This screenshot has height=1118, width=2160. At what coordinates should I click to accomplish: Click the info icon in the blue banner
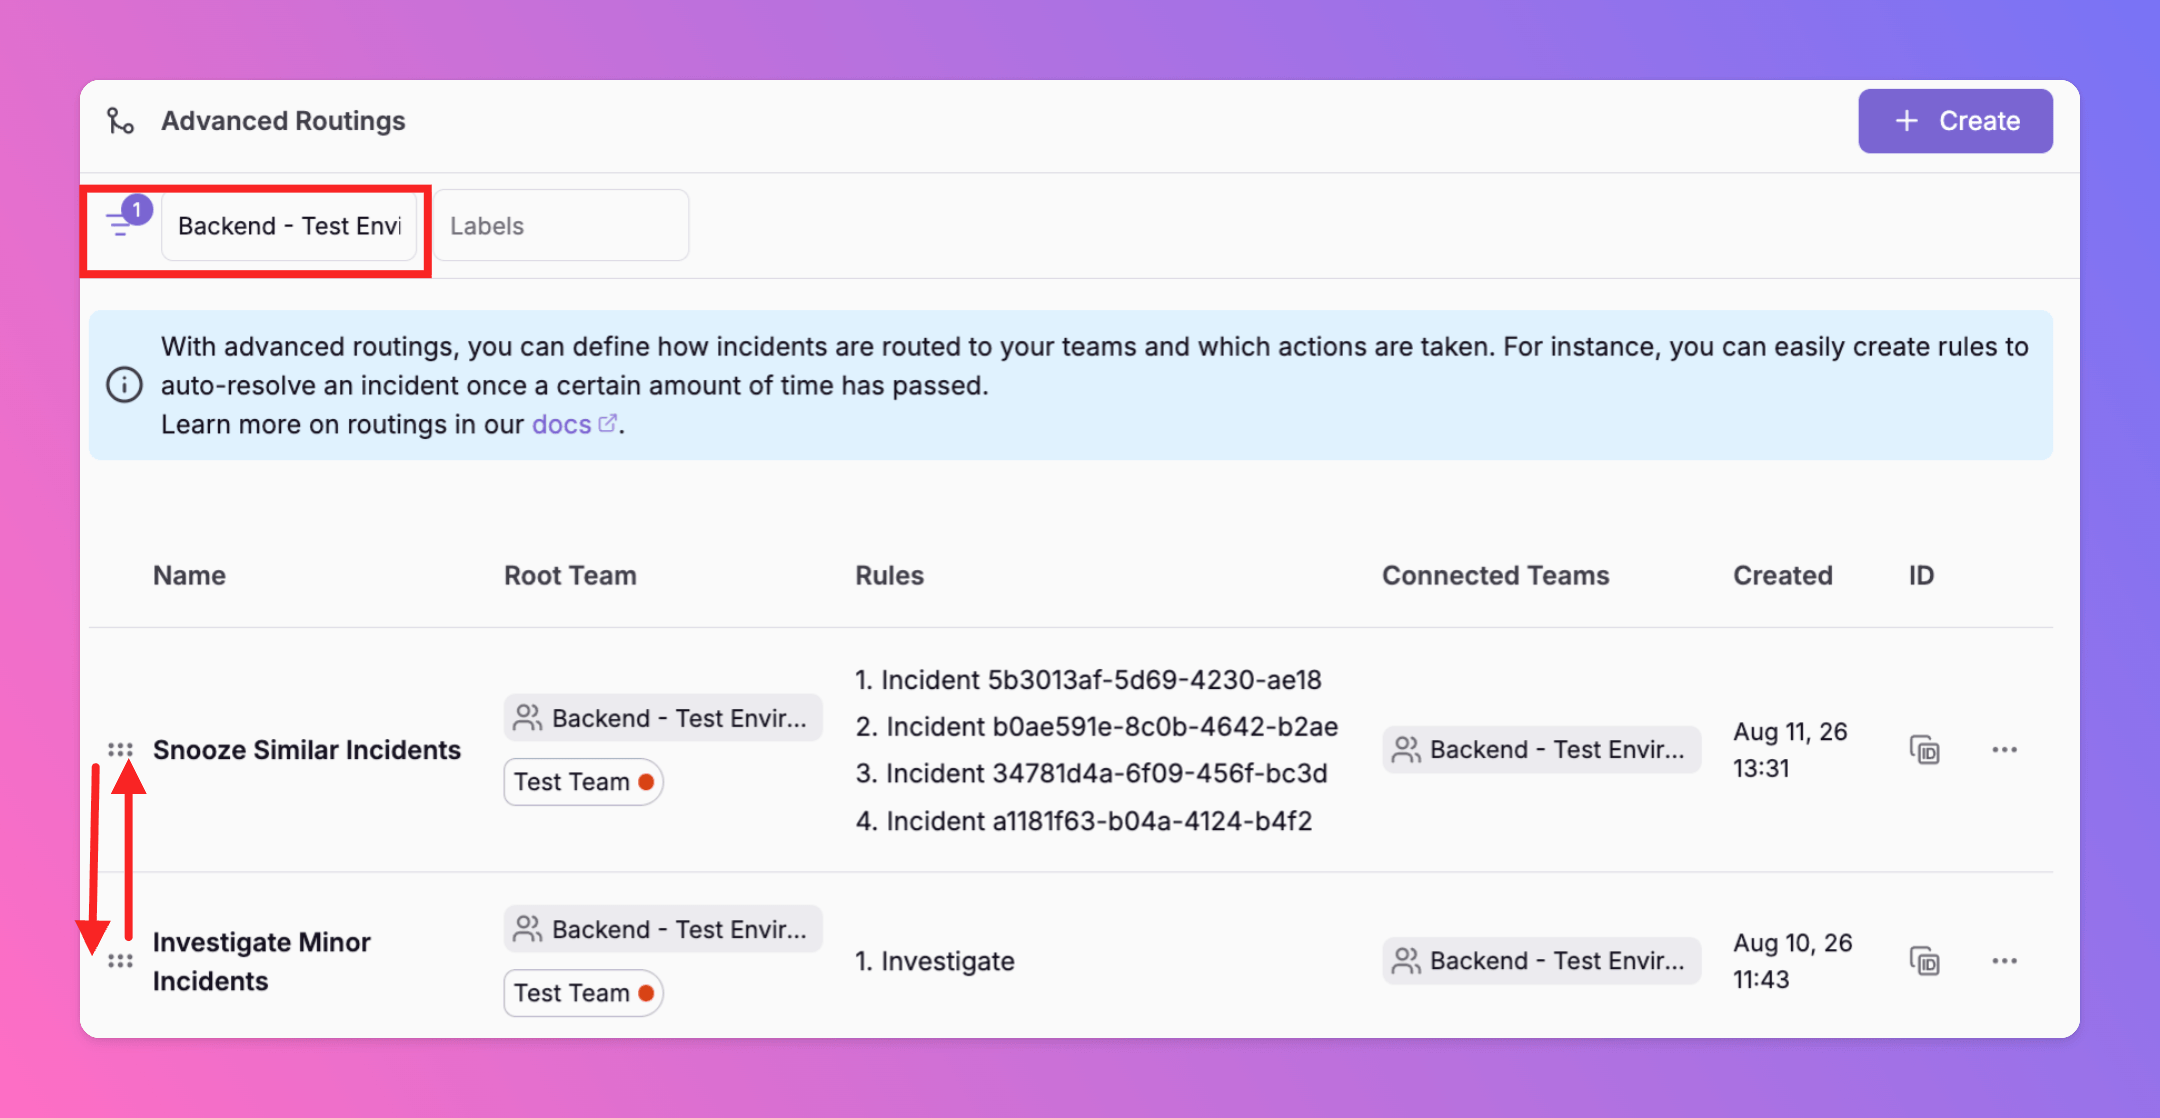click(124, 385)
